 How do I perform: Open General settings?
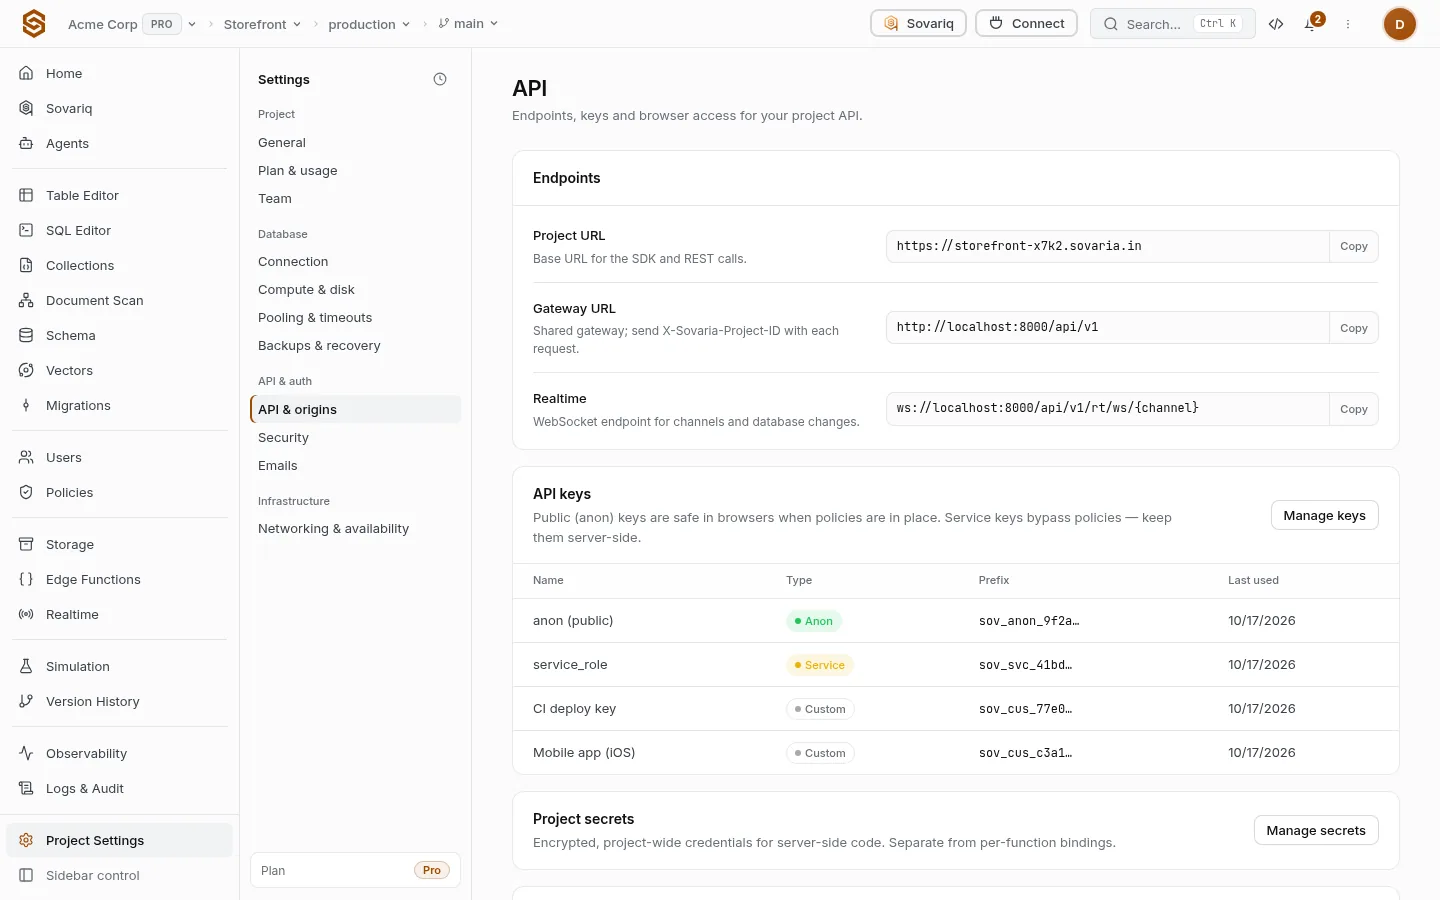point(355,143)
